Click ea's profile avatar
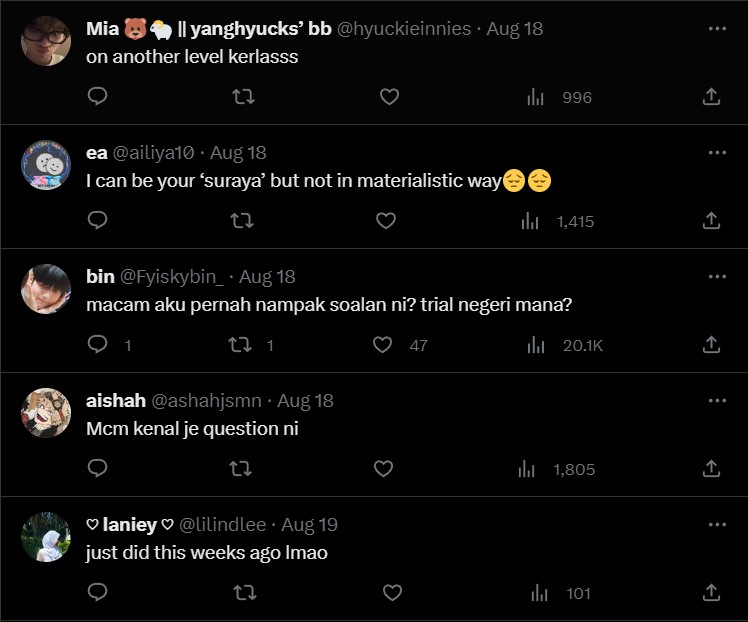The width and height of the screenshot is (748, 622). pyautogui.click(x=46, y=165)
